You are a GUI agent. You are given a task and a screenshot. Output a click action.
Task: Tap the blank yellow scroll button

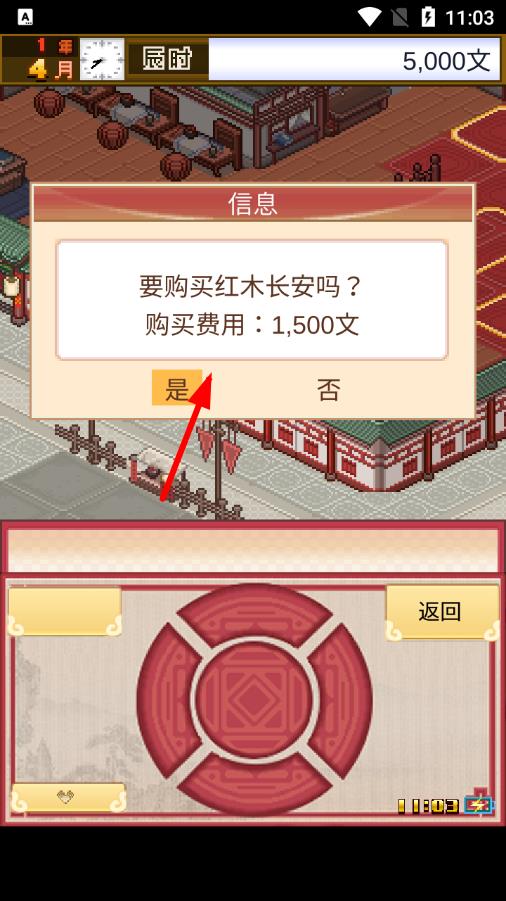coord(65,611)
